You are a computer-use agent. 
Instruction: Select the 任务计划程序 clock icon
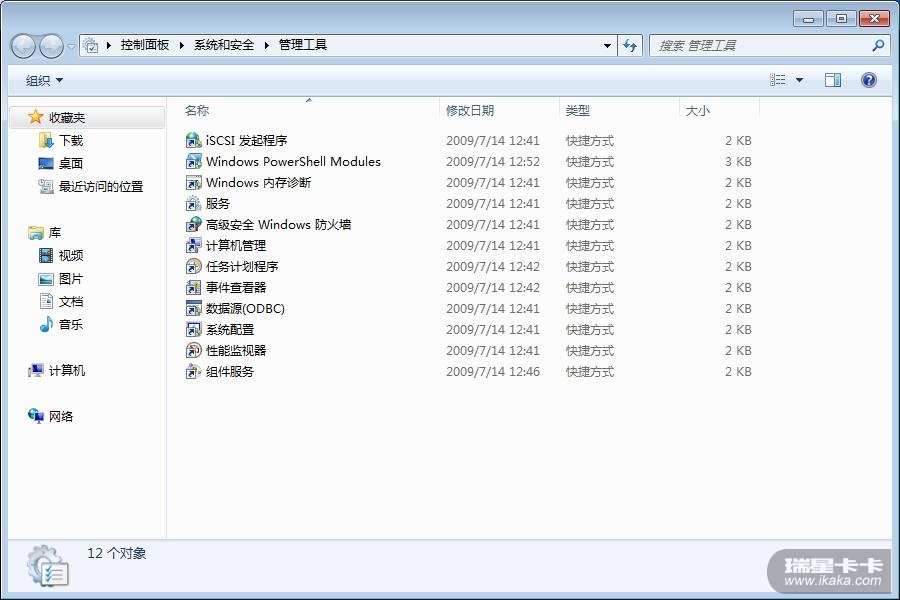[193, 266]
